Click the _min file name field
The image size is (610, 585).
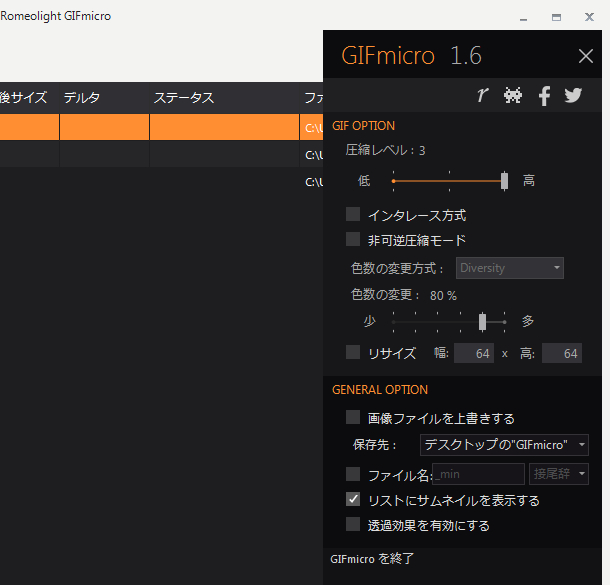tap(478, 474)
